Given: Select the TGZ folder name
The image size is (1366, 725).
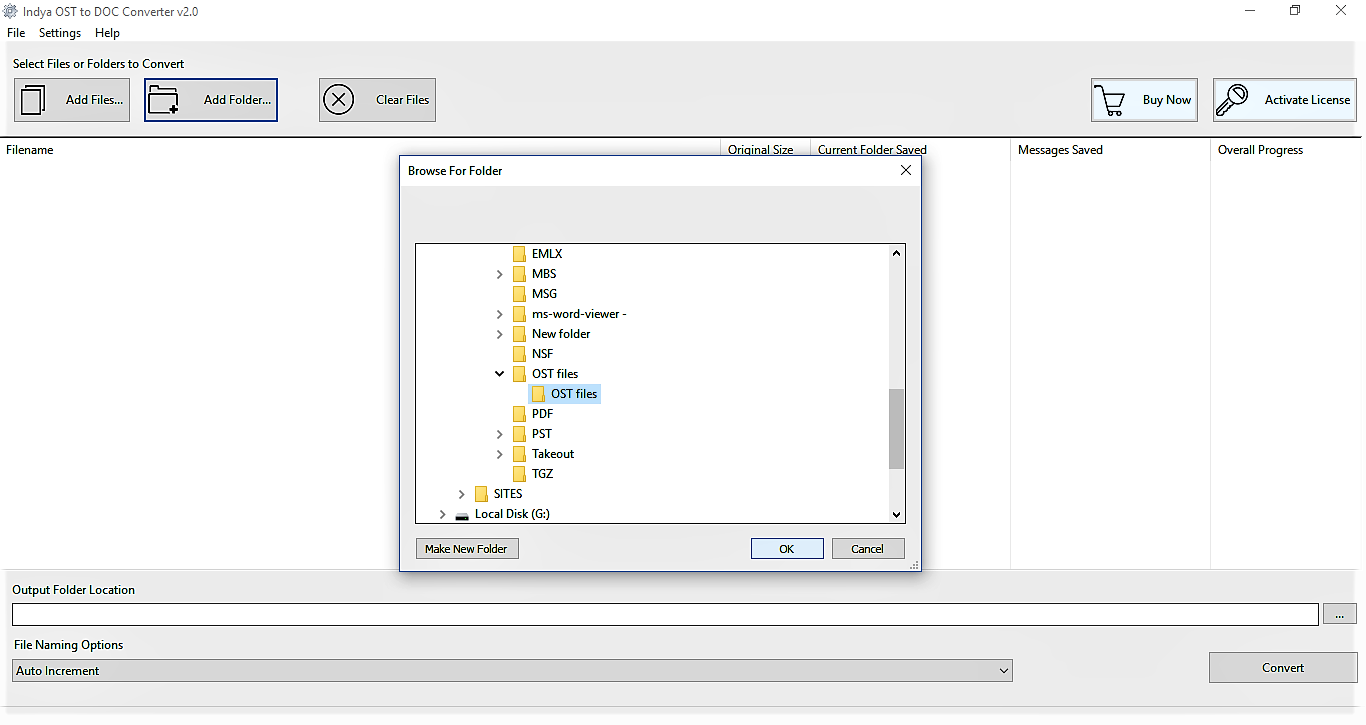Looking at the screenshot, I should pos(543,474).
